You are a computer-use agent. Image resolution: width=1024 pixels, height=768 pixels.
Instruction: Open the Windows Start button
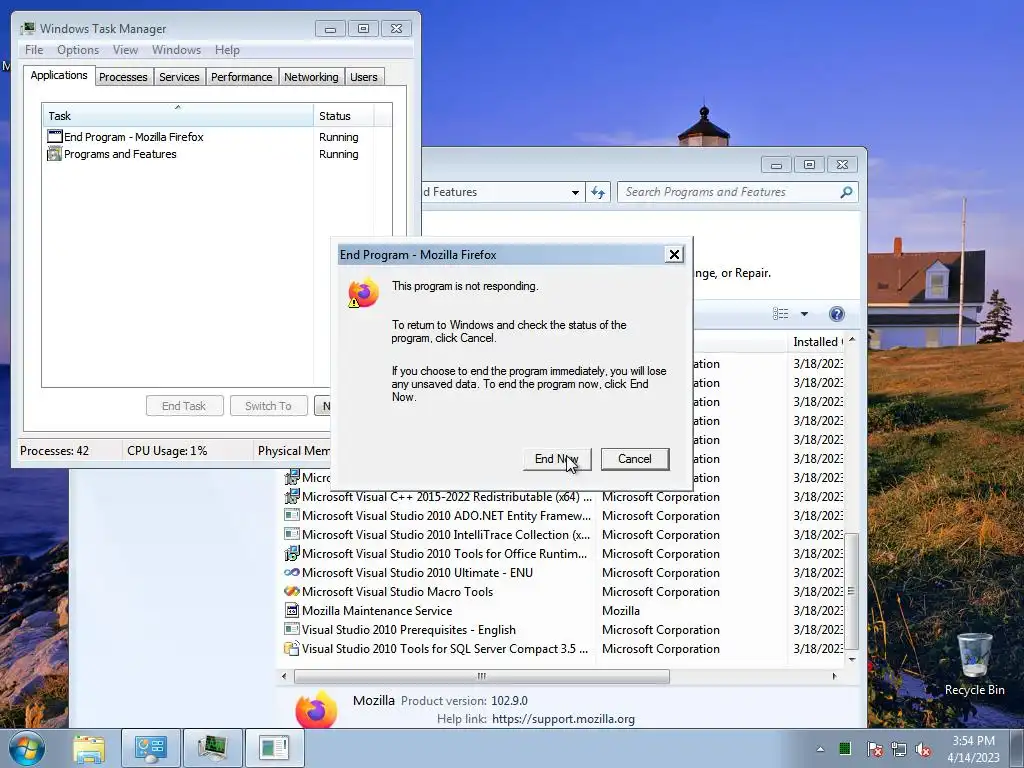coord(26,748)
